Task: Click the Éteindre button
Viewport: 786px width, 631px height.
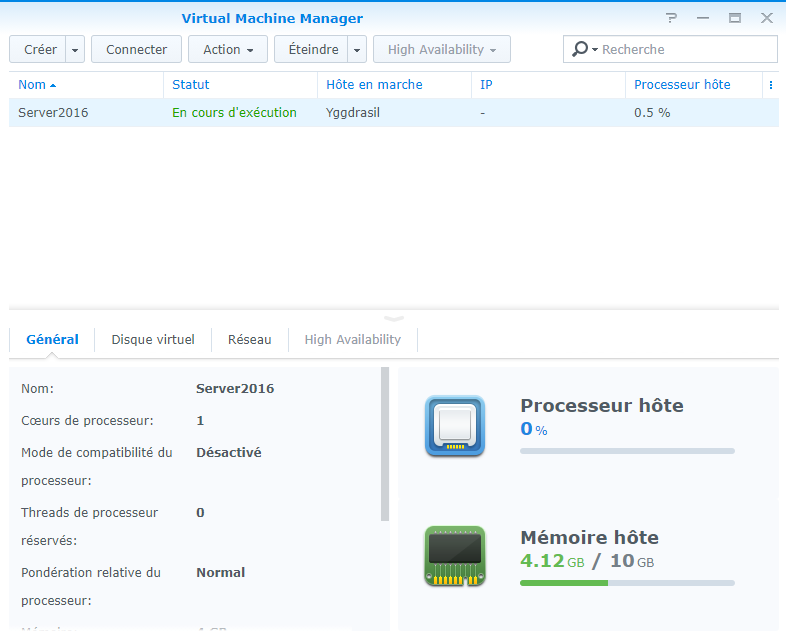Action: click(x=312, y=50)
